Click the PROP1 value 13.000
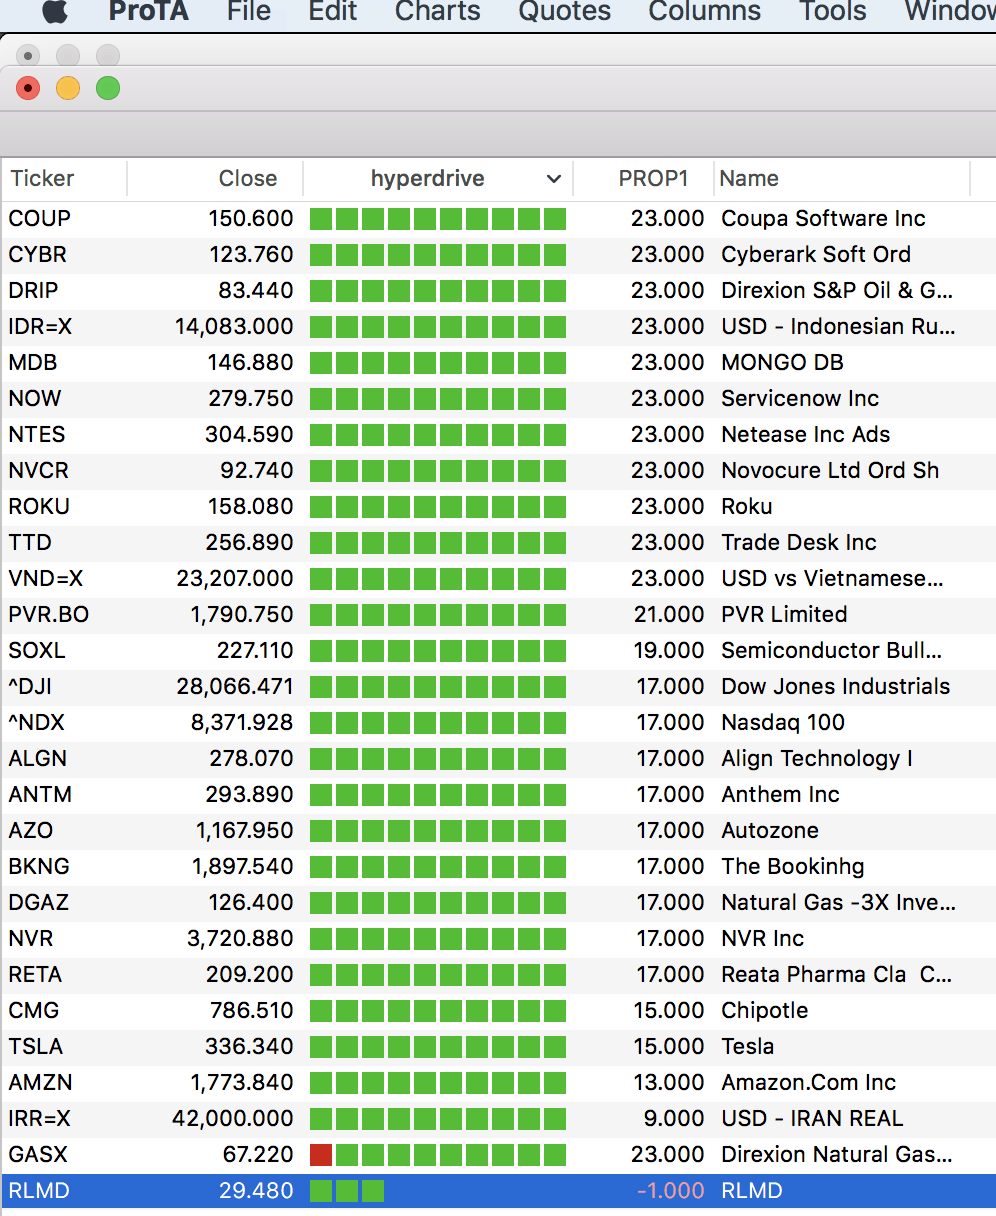996x1216 pixels. pos(669,1083)
